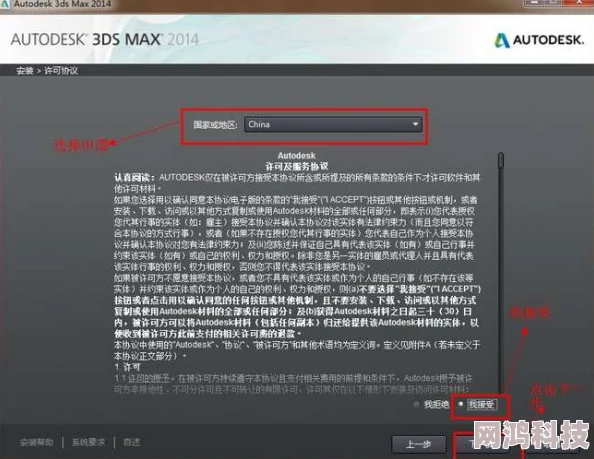The image size is (594, 459).
Task: Click the AUTODESK 3DS MAX 2014 title
Action: [105, 39]
